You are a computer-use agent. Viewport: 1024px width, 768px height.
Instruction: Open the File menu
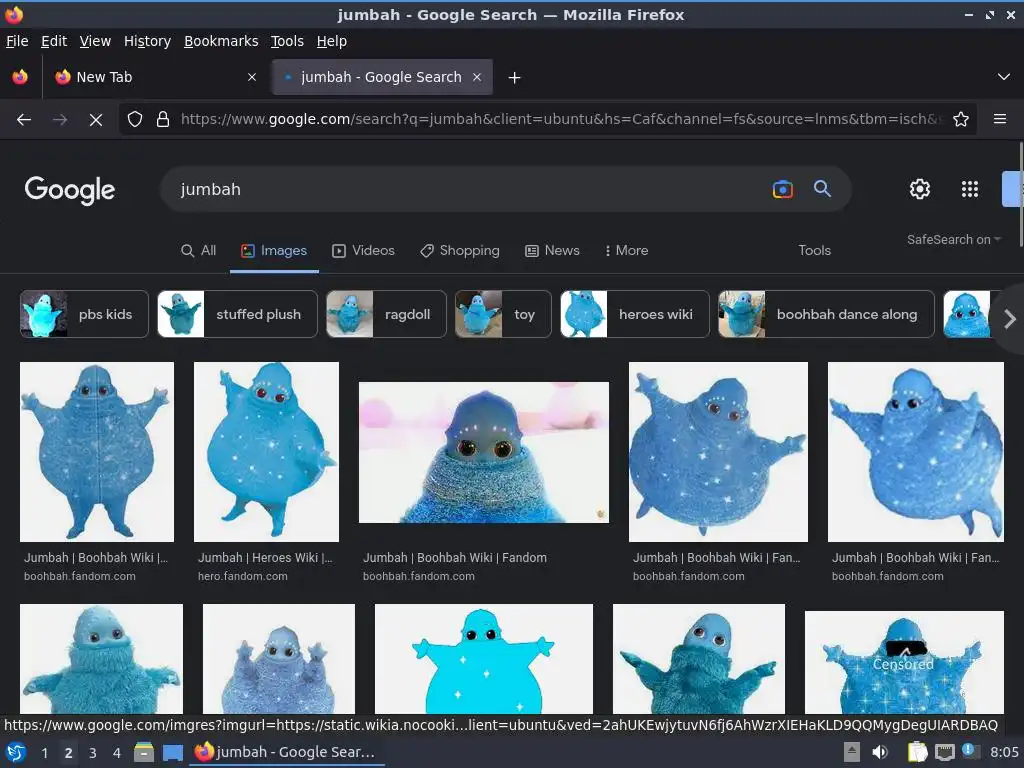click(17, 41)
